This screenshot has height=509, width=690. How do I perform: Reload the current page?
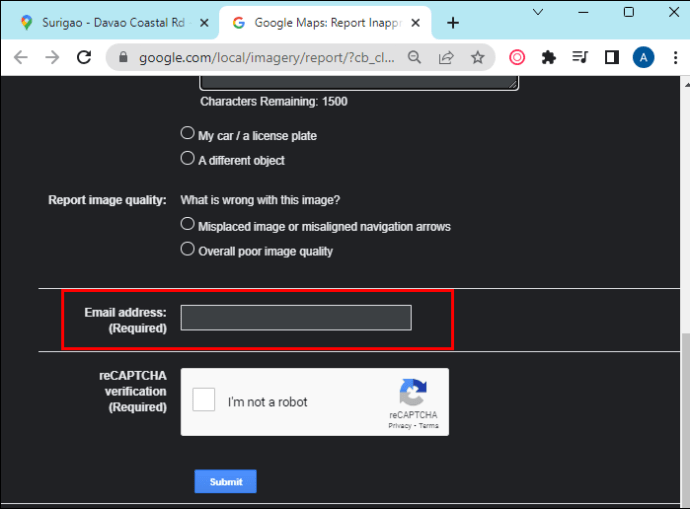coord(84,57)
